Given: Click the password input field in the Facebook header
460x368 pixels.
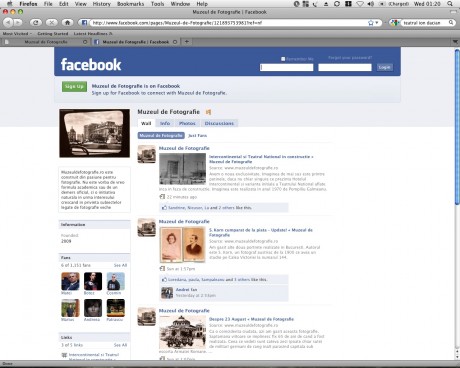Looking at the screenshot, I should [345, 67].
